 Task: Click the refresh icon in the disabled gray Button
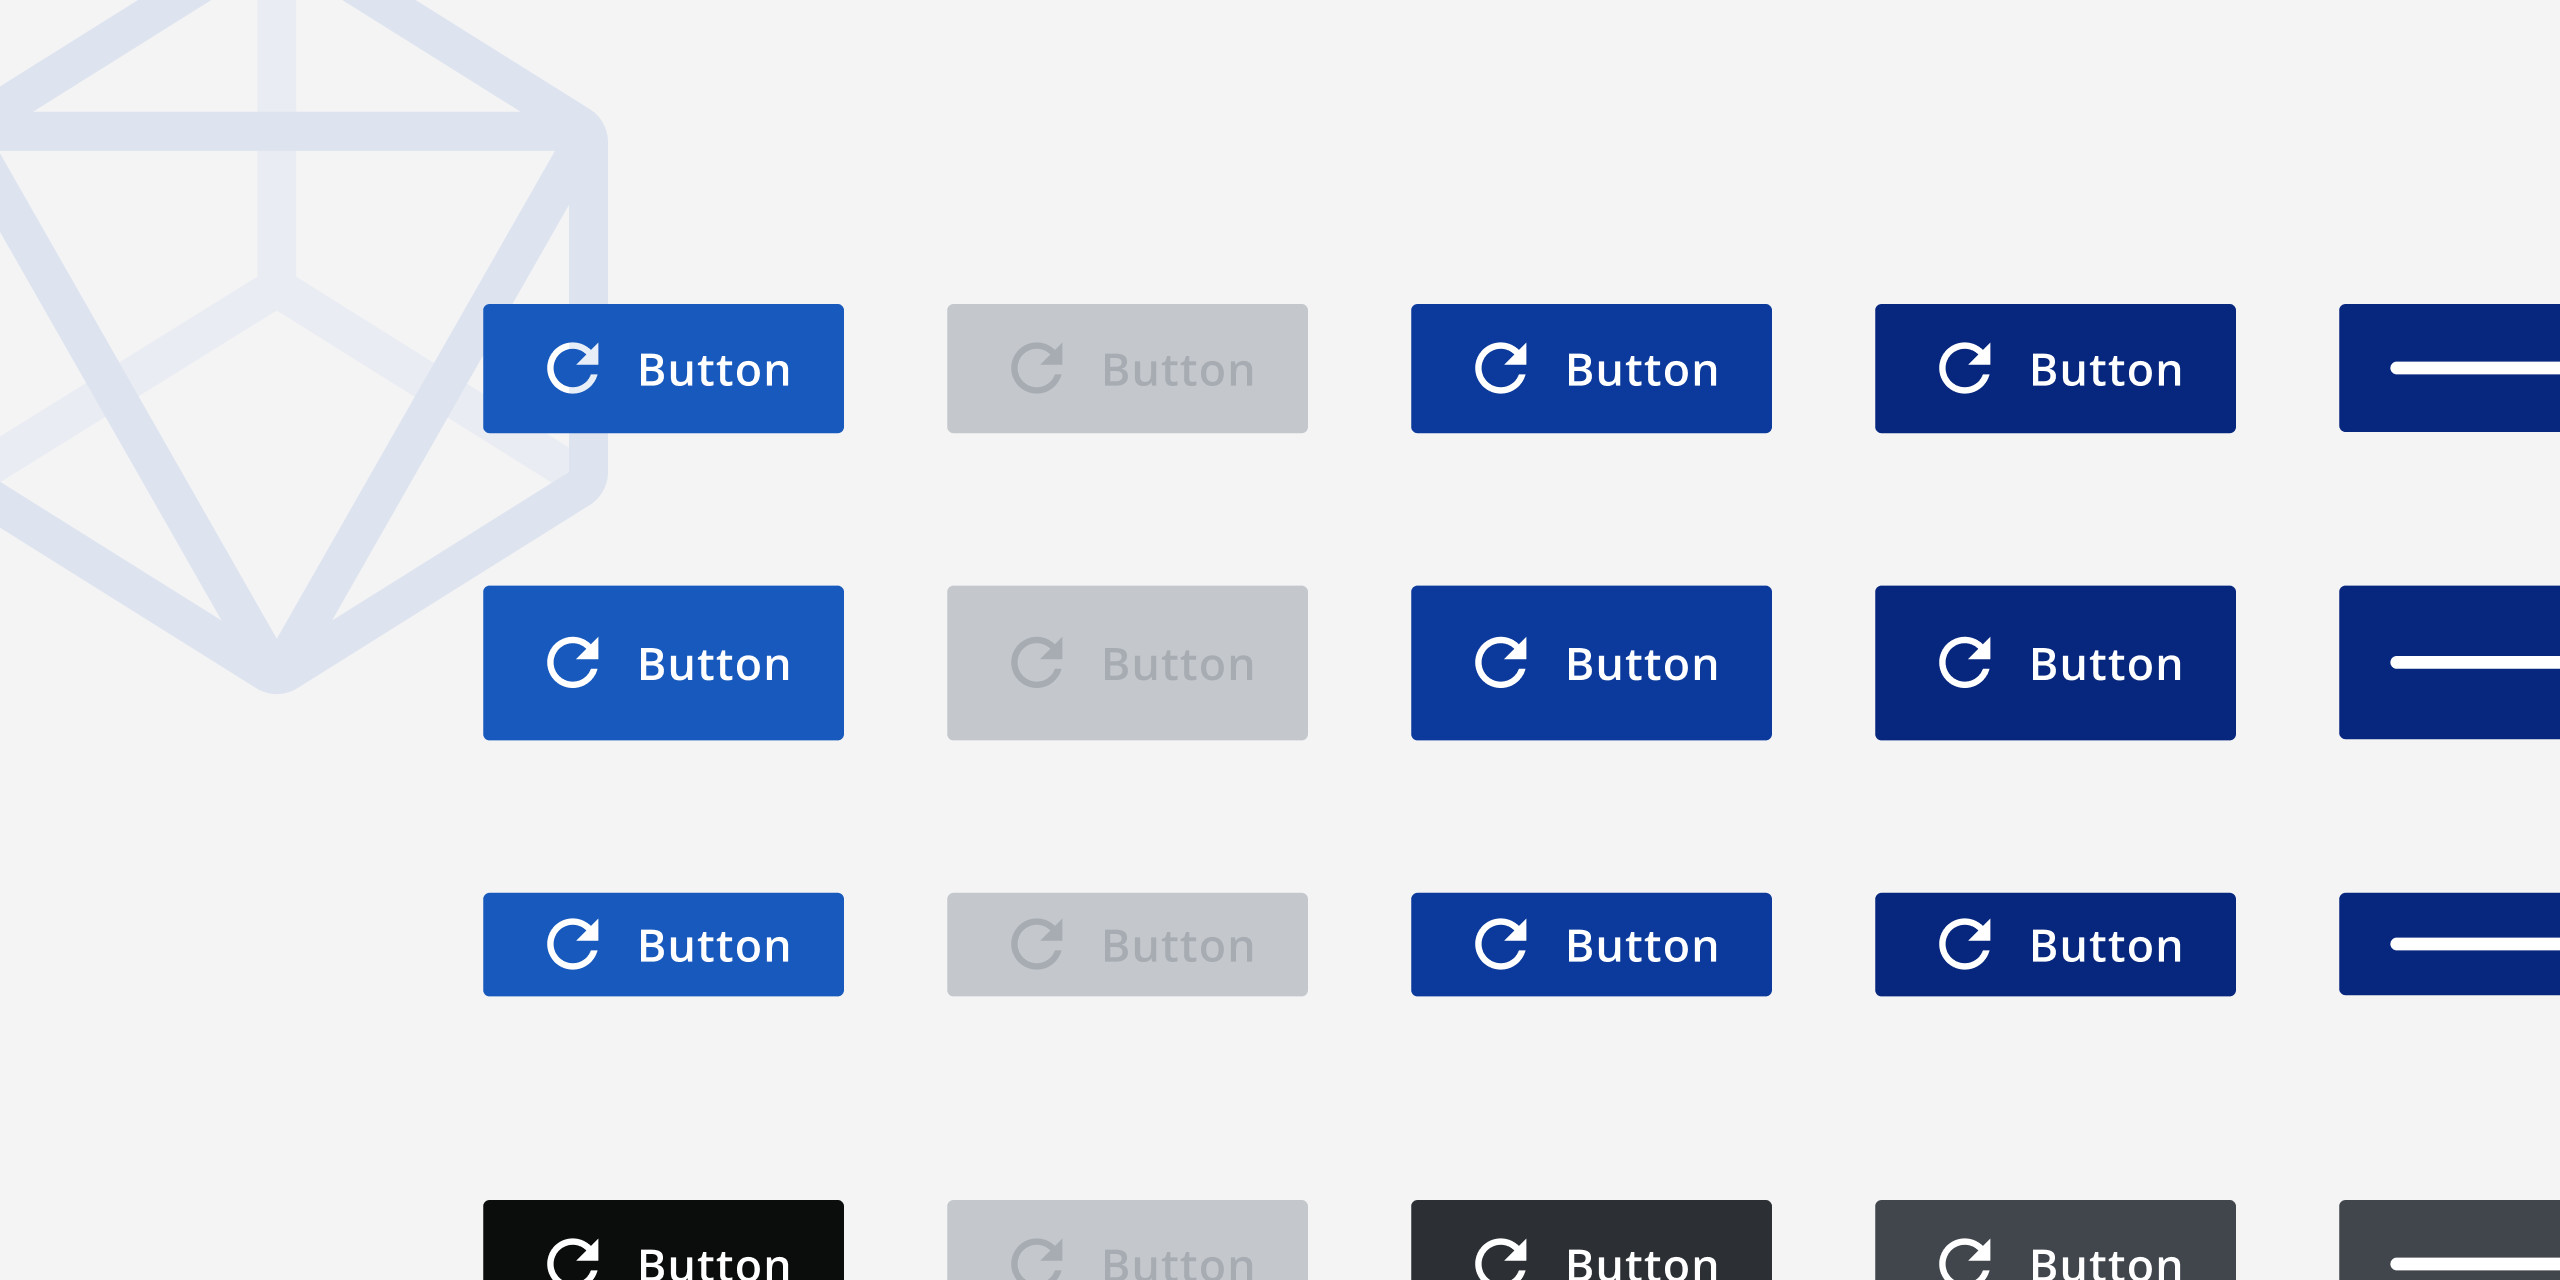pos(1037,368)
